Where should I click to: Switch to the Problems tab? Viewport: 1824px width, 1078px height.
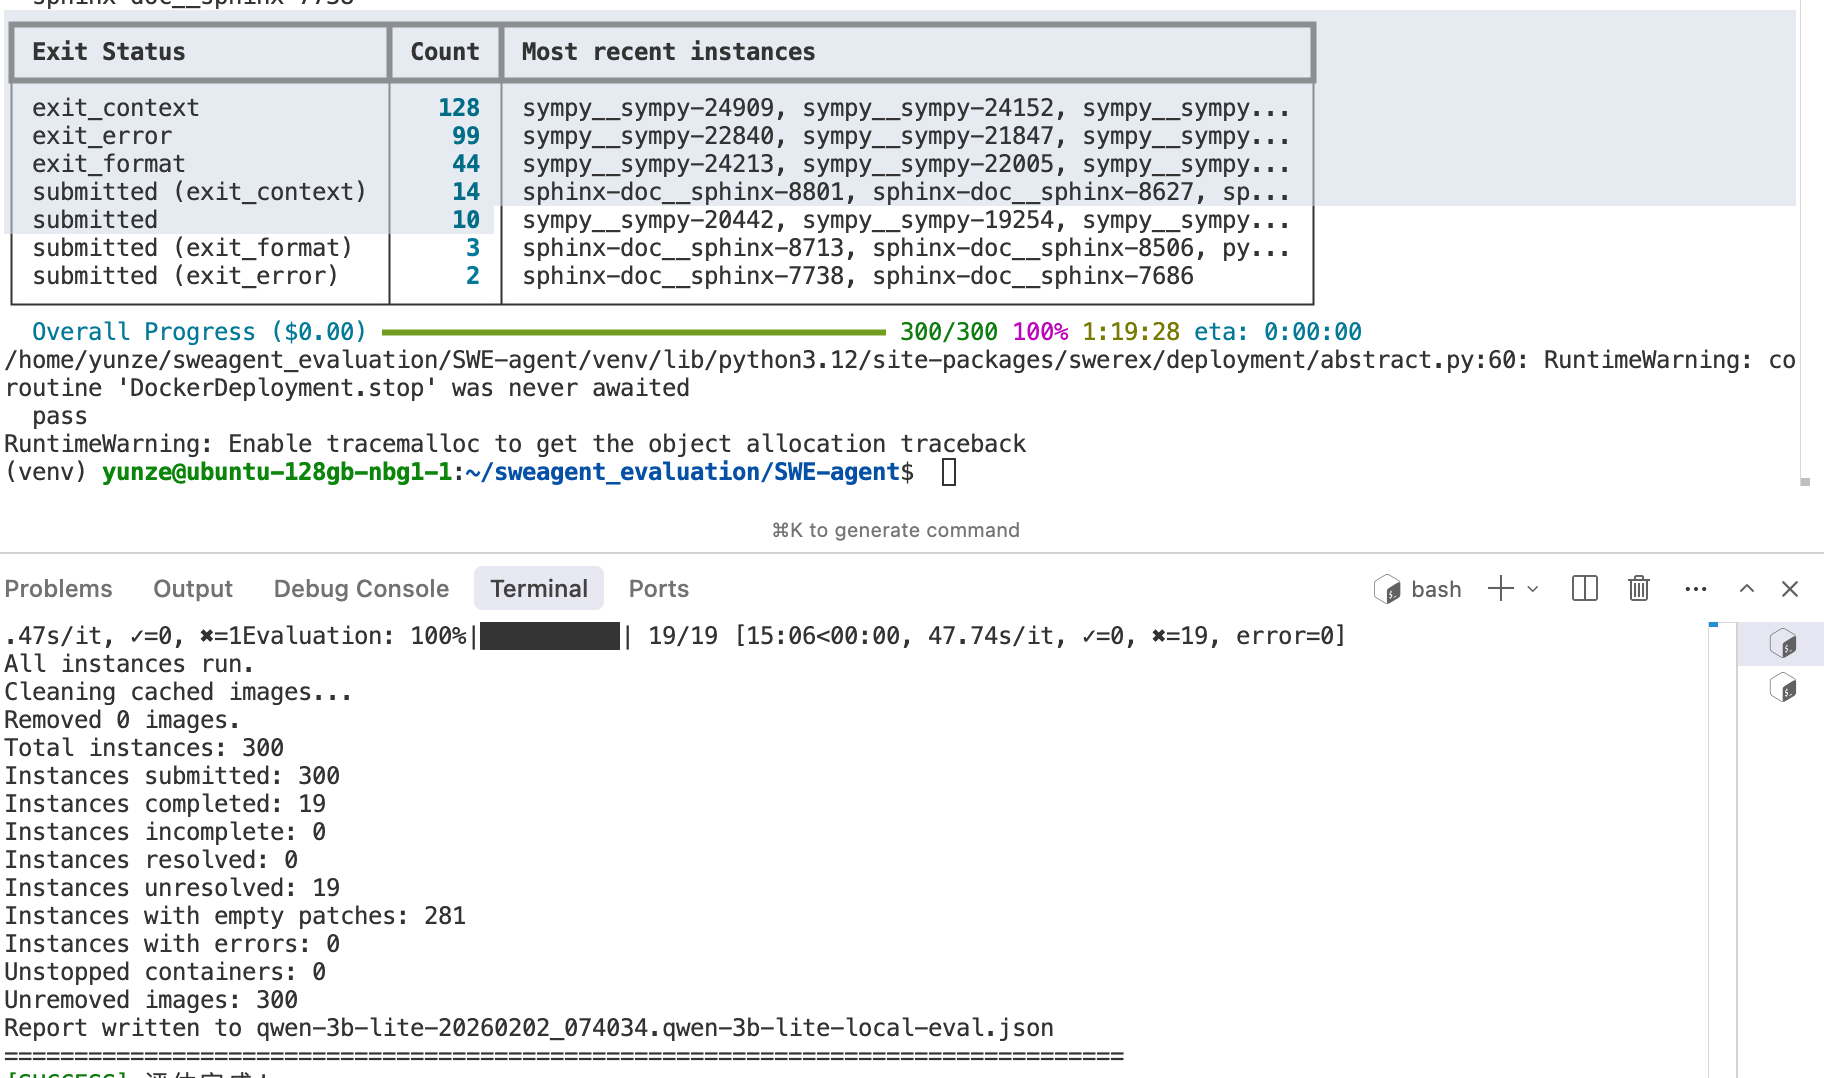pyautogui.click(x=58, y=589)
